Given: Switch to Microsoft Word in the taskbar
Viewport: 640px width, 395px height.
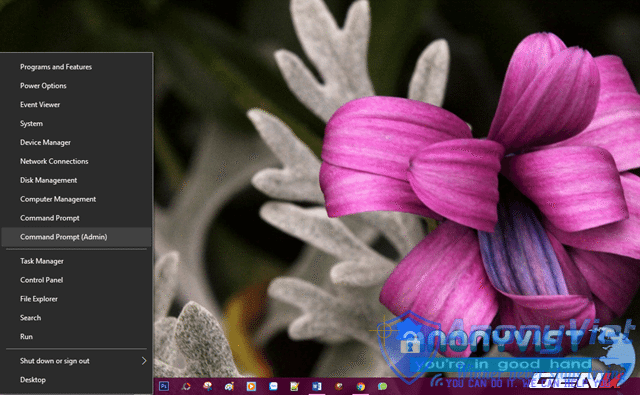Looking at the screenshot, I should 317,386.
